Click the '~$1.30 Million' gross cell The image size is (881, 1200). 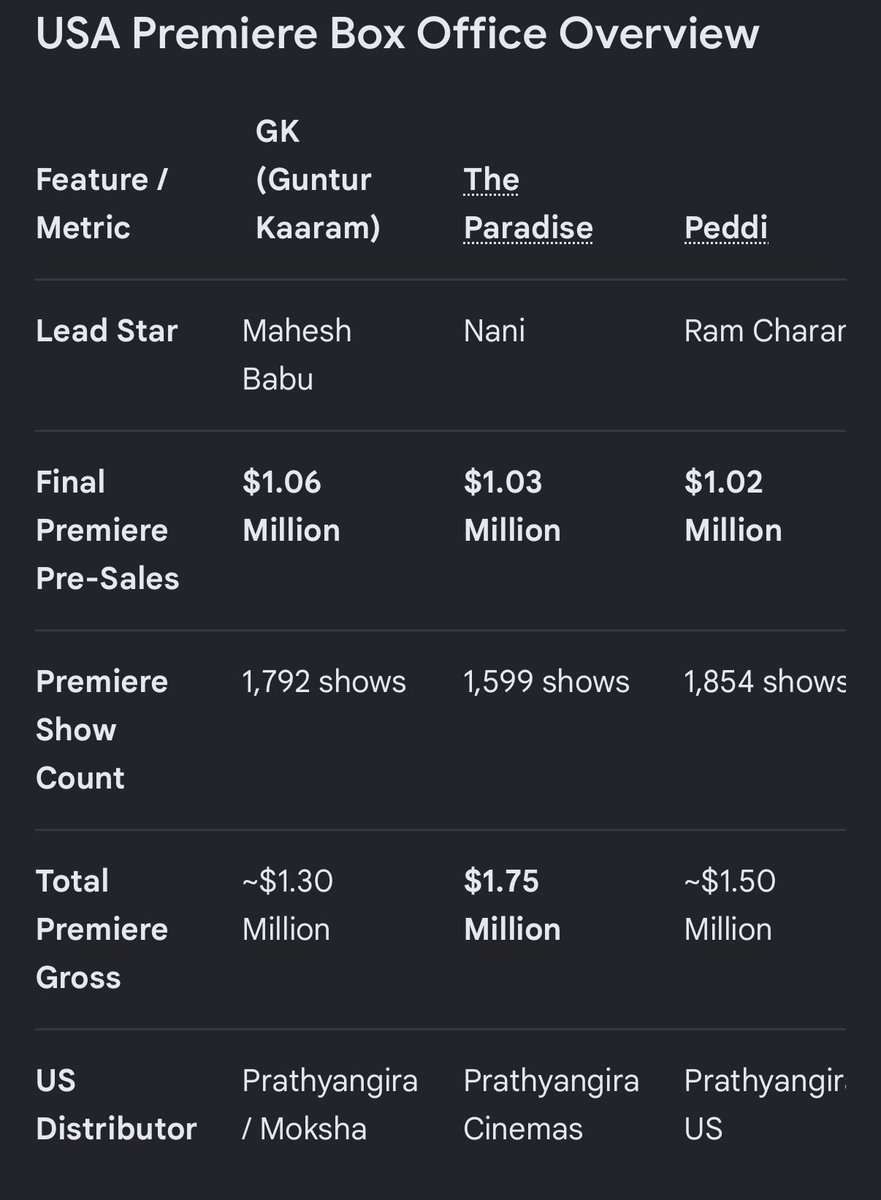pos(288,905)
